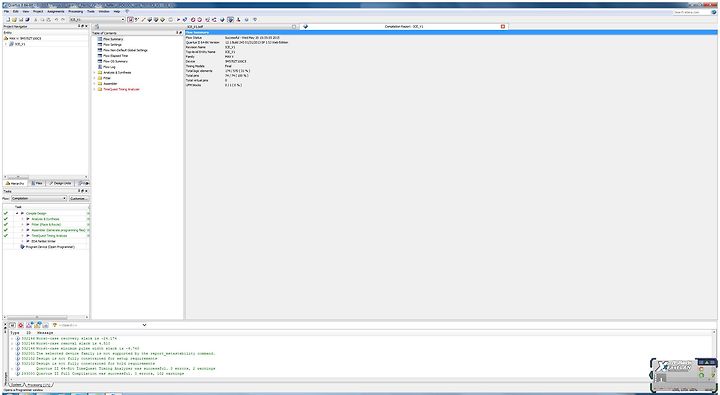This screenshot has width=720, height=395.
Task: Expand the Assembler report folder
Action: (95, 84)
